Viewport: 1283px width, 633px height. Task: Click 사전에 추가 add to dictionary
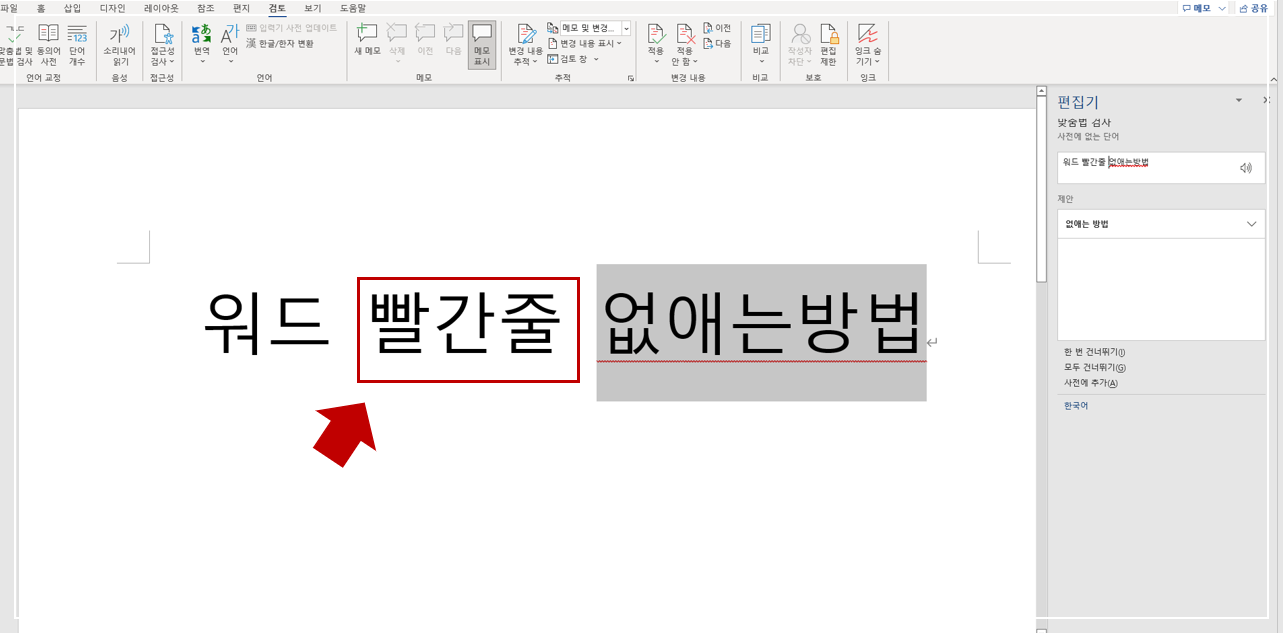(x=1091, y=383)
